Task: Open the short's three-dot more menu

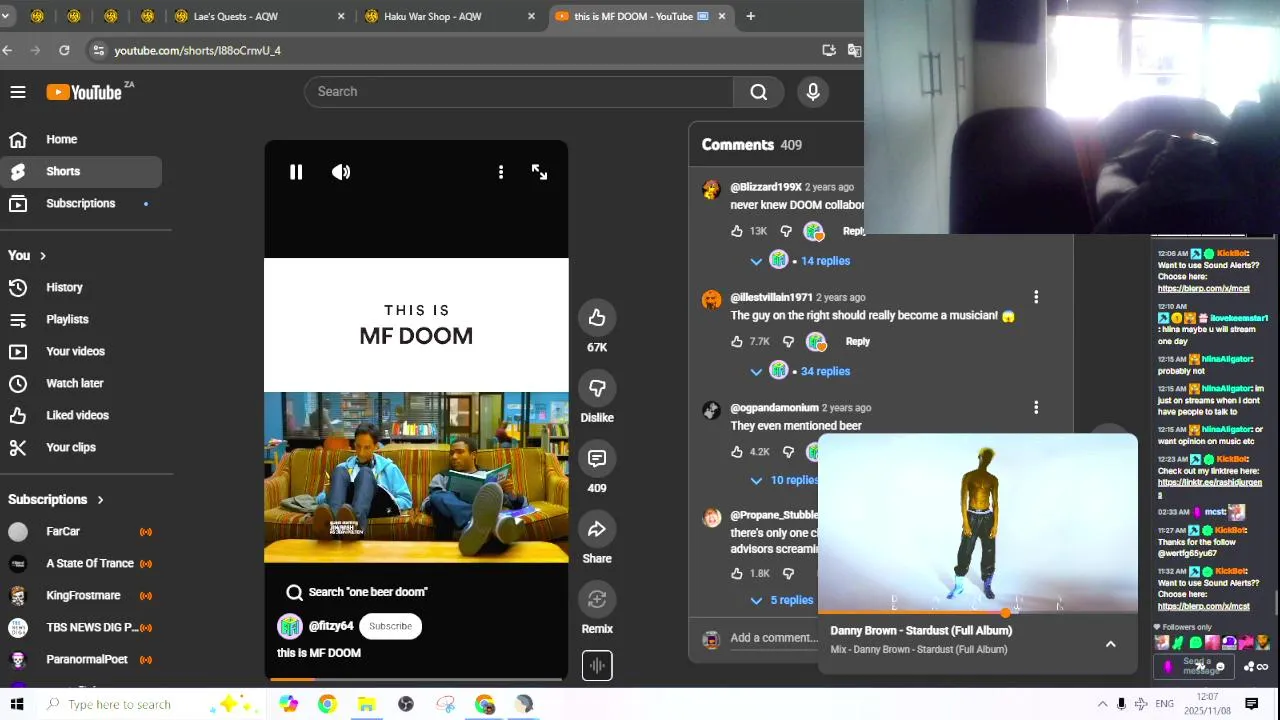Action: (501, 172)
